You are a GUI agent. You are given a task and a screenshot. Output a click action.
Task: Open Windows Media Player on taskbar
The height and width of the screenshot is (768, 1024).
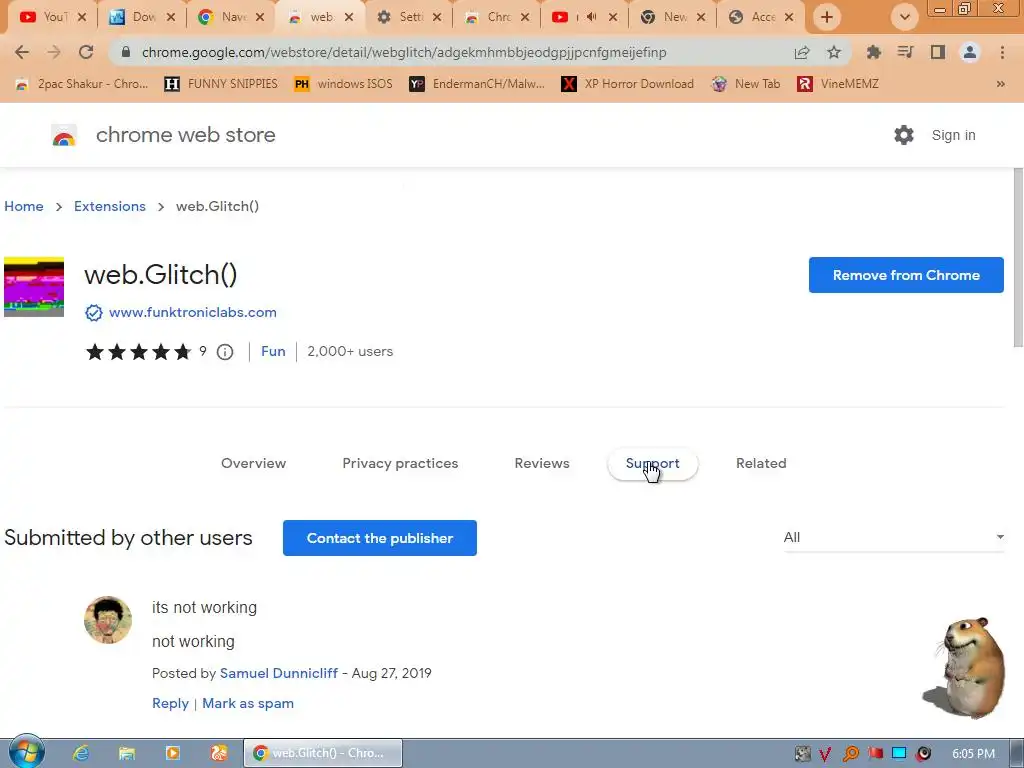click(x=173, y=753)
